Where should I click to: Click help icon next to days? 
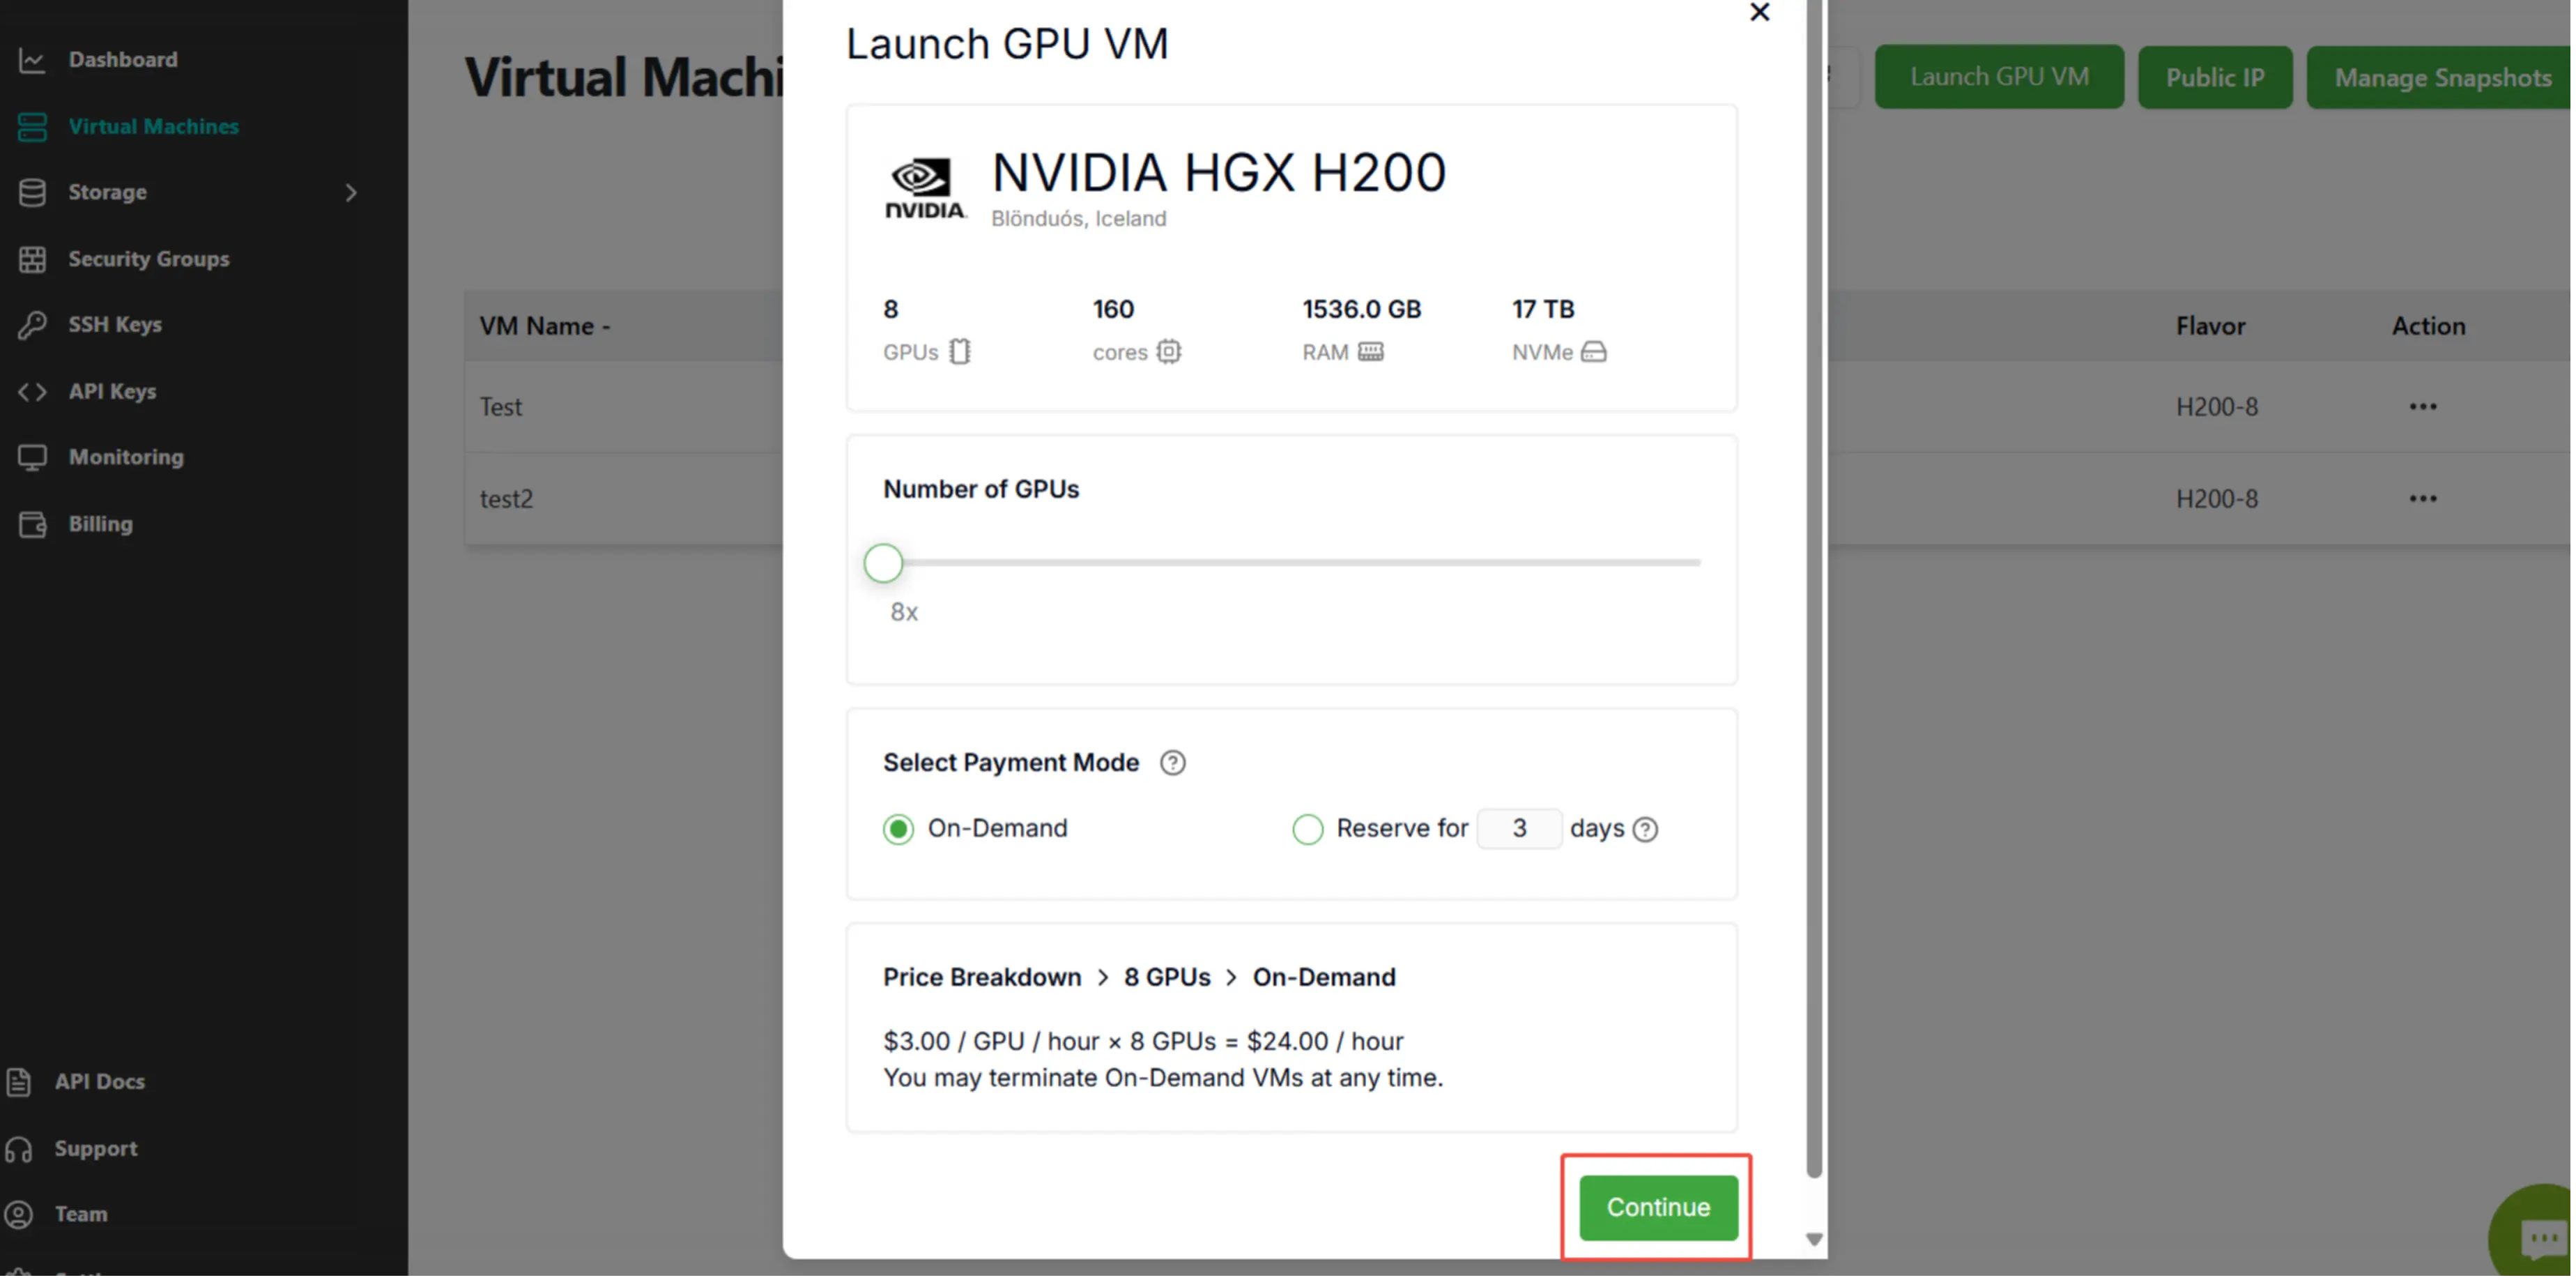coord(1645,829)
